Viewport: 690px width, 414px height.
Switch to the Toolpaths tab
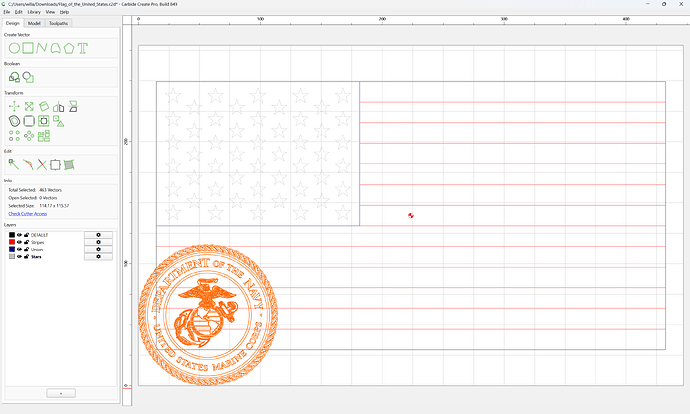[x=59, y=23]
